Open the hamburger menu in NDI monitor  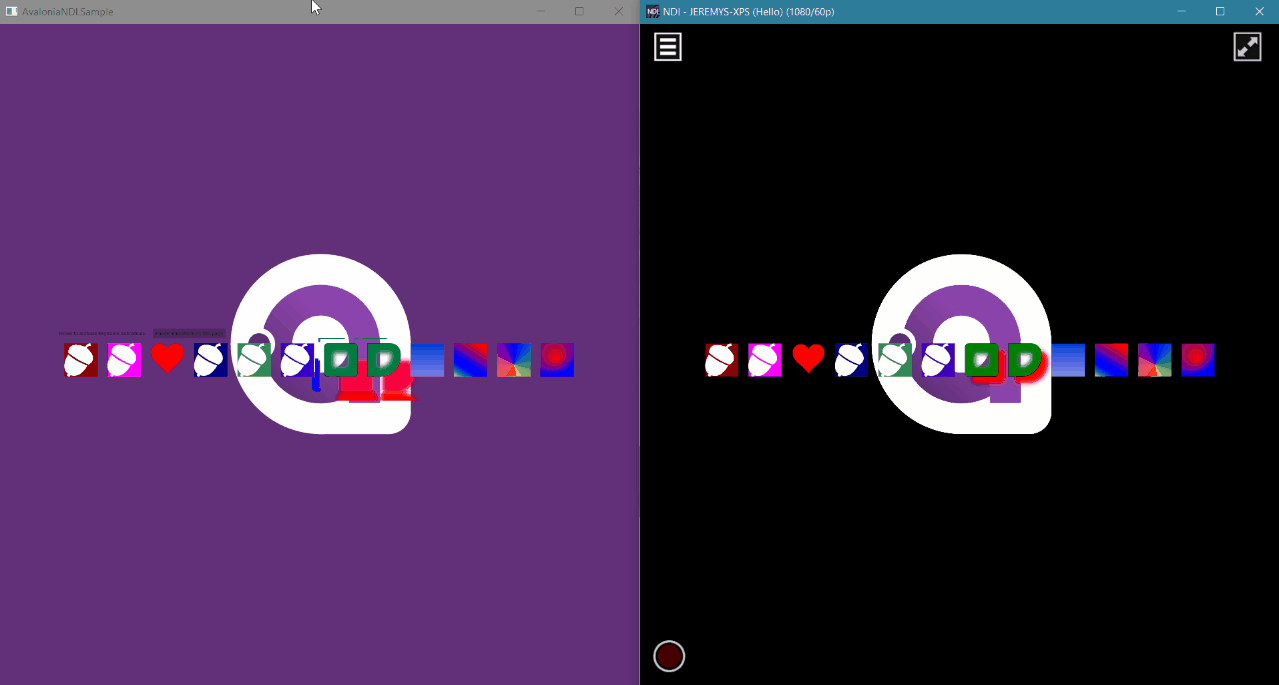point(668,46)
